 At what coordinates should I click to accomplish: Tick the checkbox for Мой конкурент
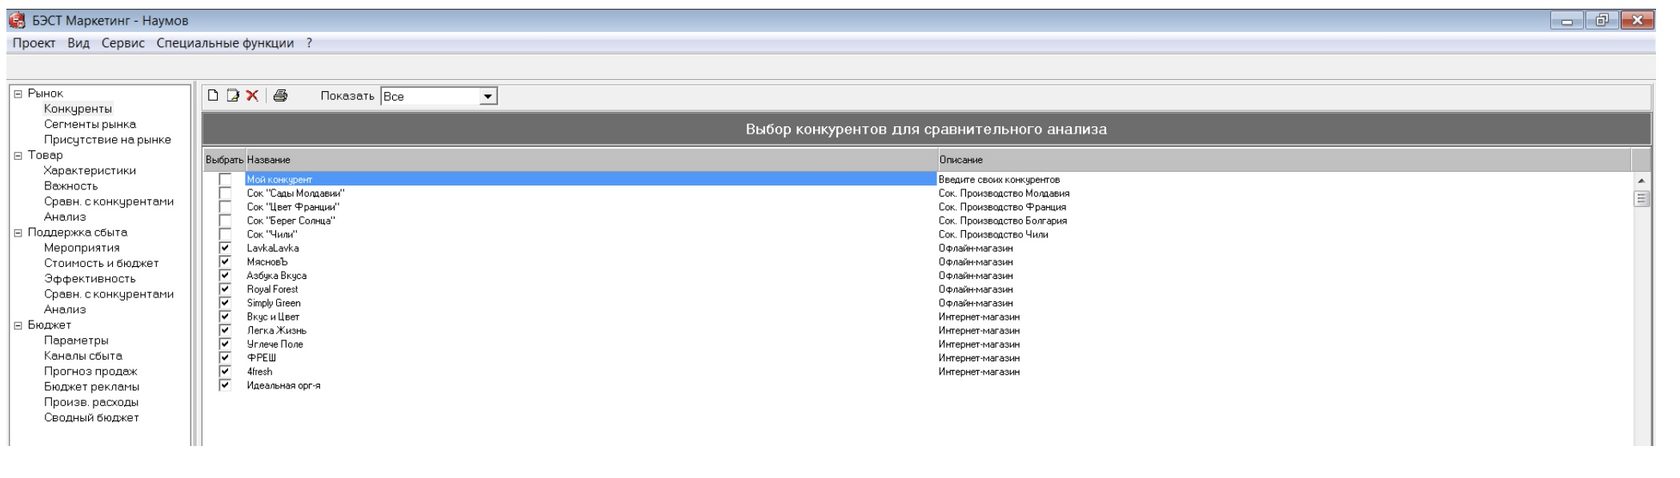(x=225, y=180)
